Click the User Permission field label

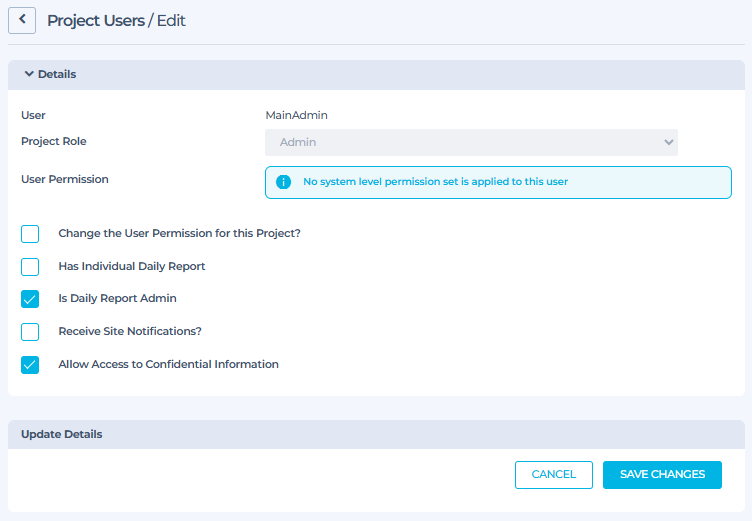tap(65, 179)
